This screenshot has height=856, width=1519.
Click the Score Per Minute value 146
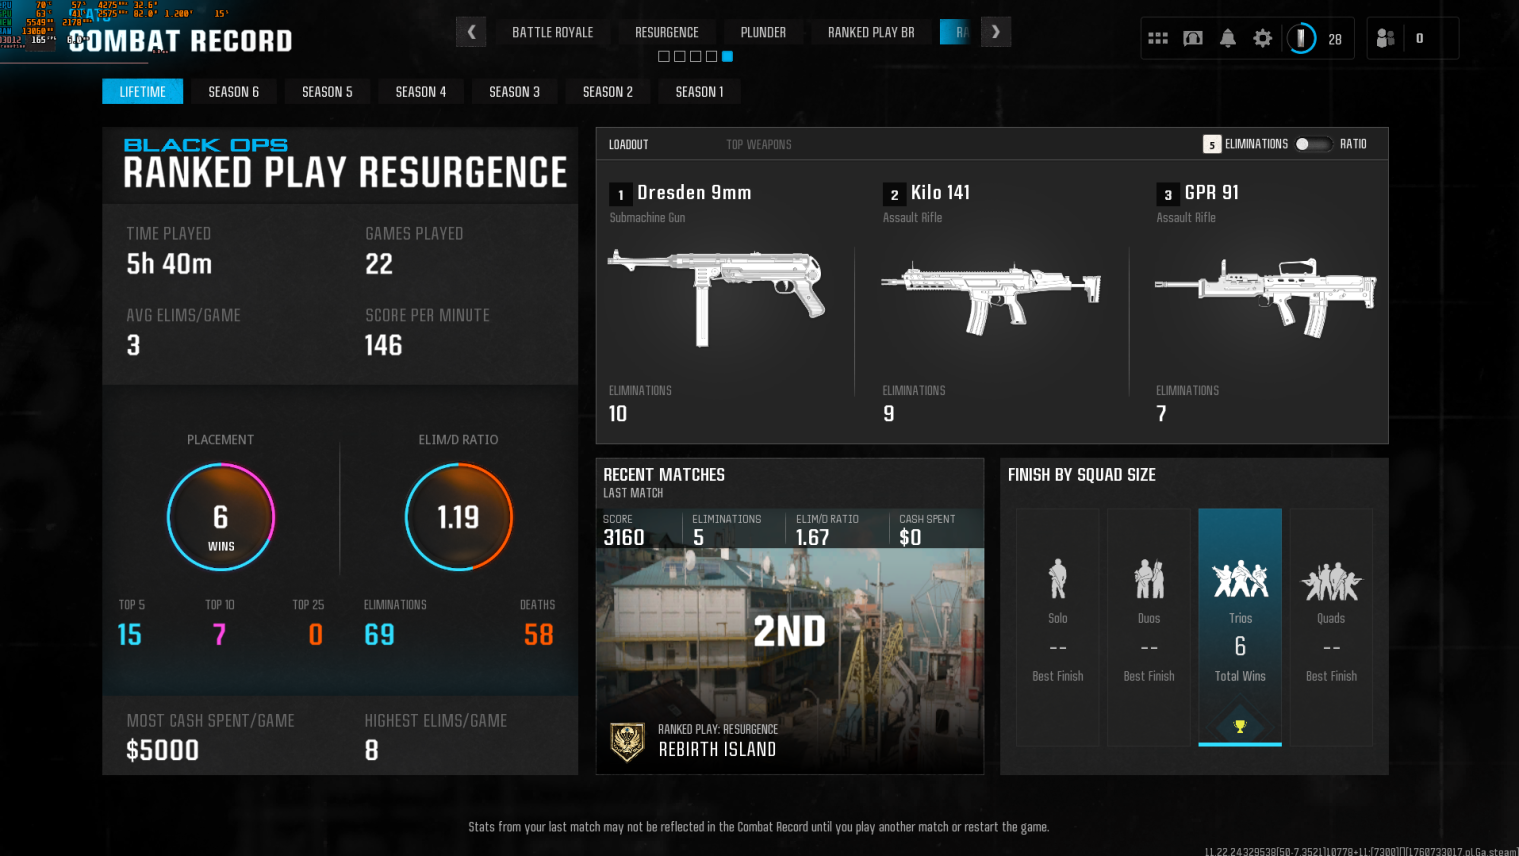[383, 346]
